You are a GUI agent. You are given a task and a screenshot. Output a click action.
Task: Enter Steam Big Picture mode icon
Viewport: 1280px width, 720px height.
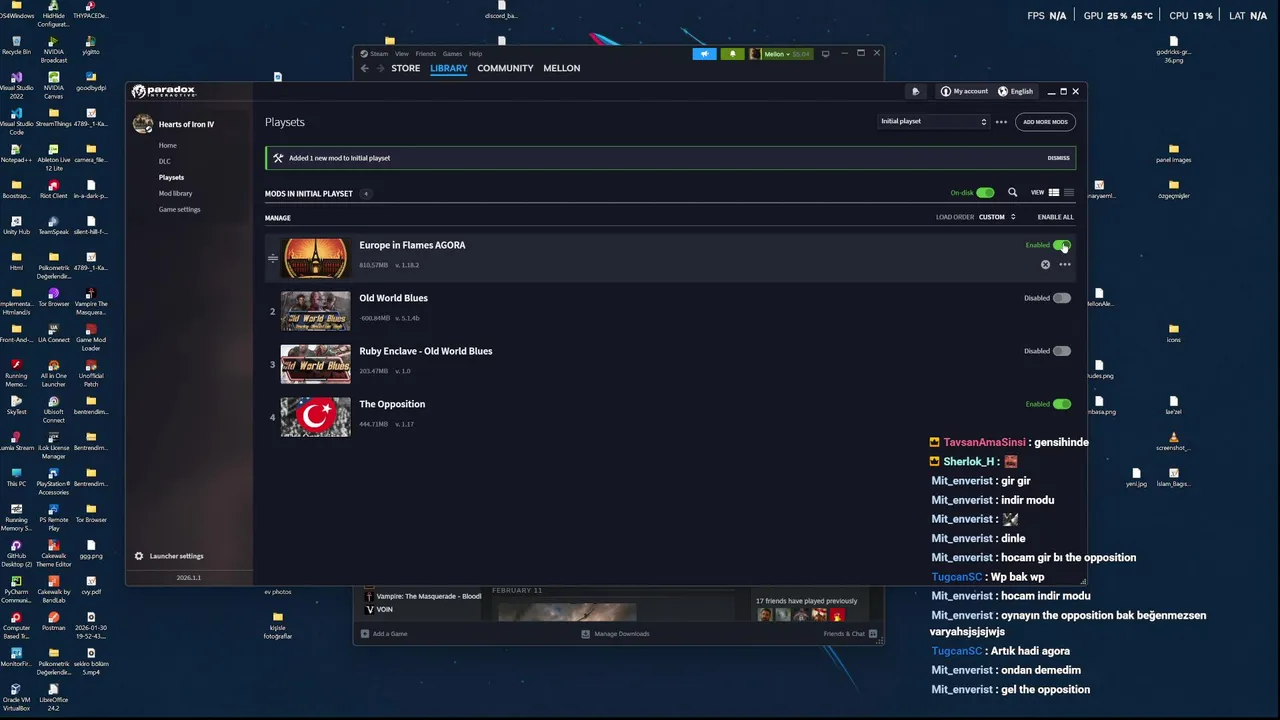pos(825,54)
